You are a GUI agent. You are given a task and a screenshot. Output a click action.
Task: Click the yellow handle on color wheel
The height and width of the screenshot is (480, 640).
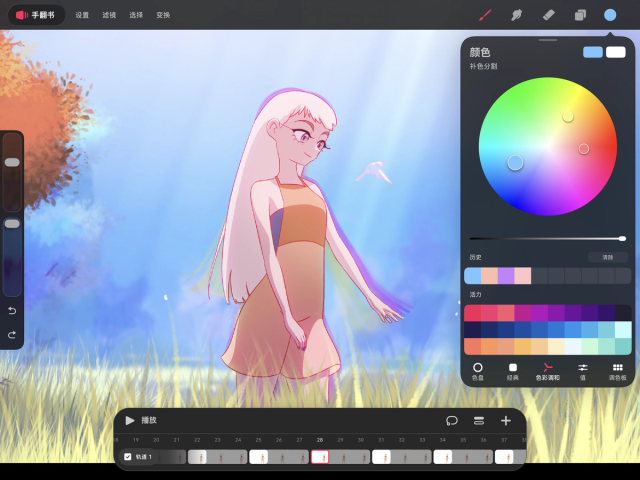click(x=568, y=117)
